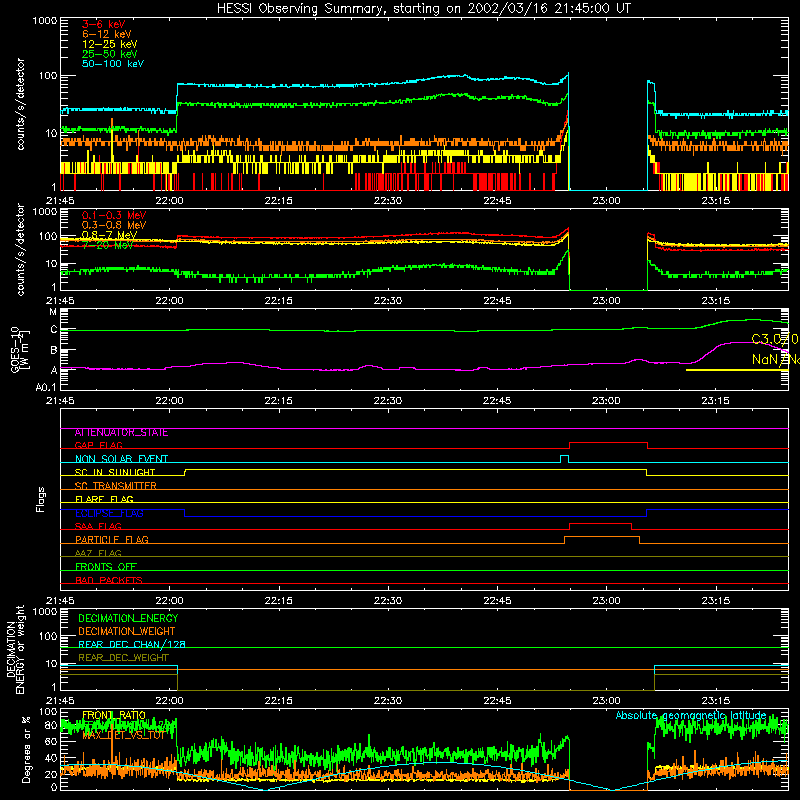
Task: Click the "NaN/Na" annotation in GOES panel
Action: [776, 360]
